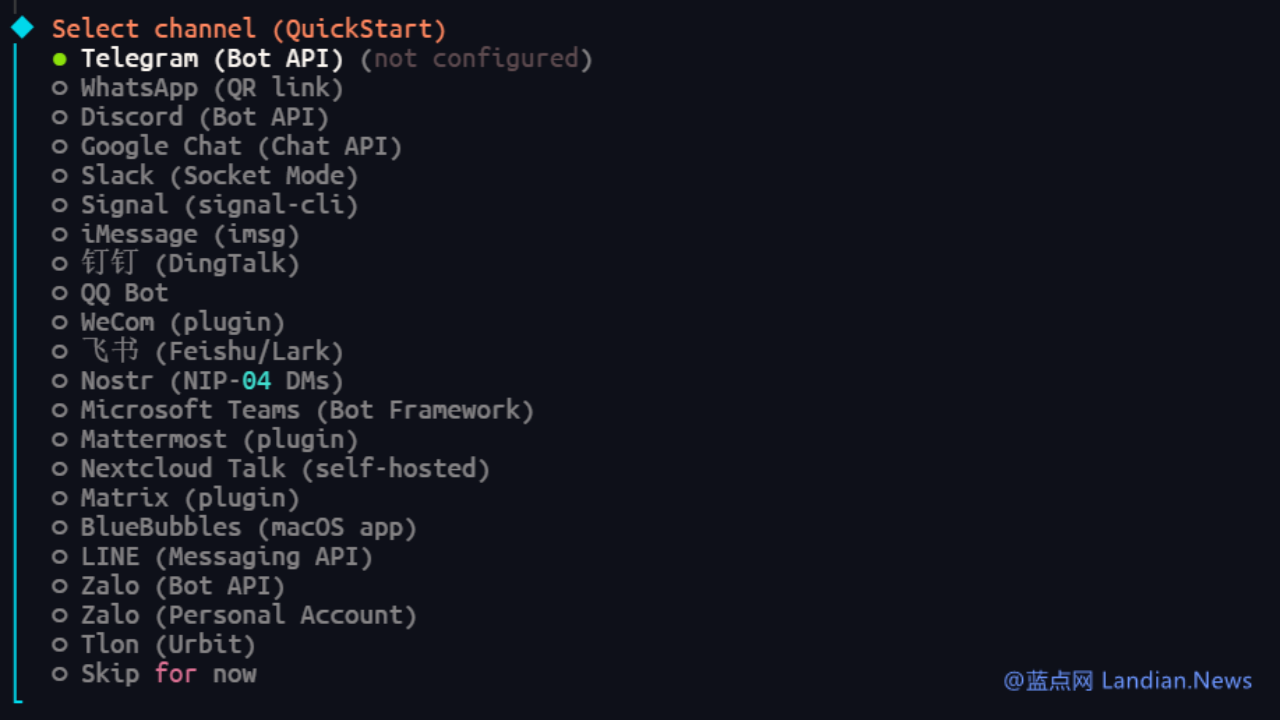This screenshot has width=1280, height=720.
Task: Select Discord (Bot API) radio circle
Action: point(60,117)
